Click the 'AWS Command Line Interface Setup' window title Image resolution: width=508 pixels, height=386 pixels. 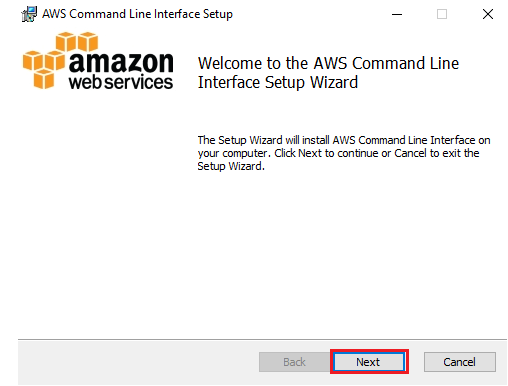(x=137, y=14)
